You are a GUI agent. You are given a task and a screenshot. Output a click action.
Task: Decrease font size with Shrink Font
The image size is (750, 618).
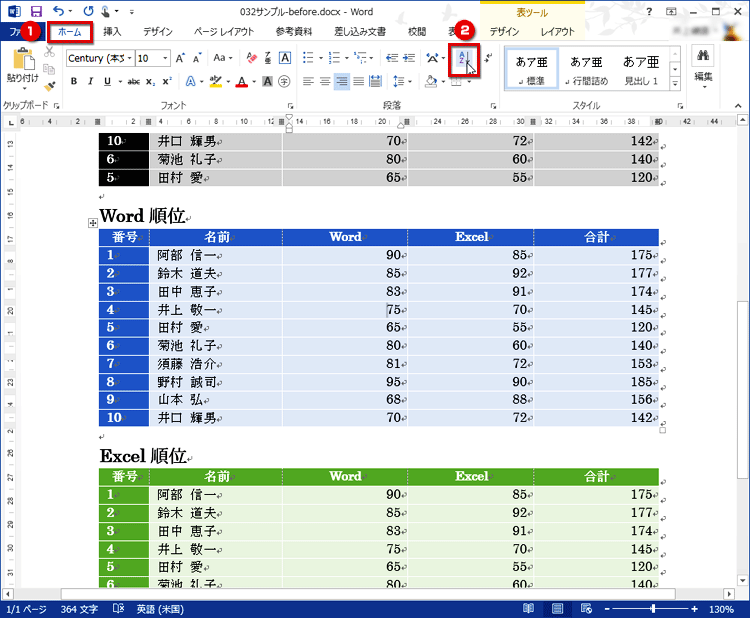point(197,58)
